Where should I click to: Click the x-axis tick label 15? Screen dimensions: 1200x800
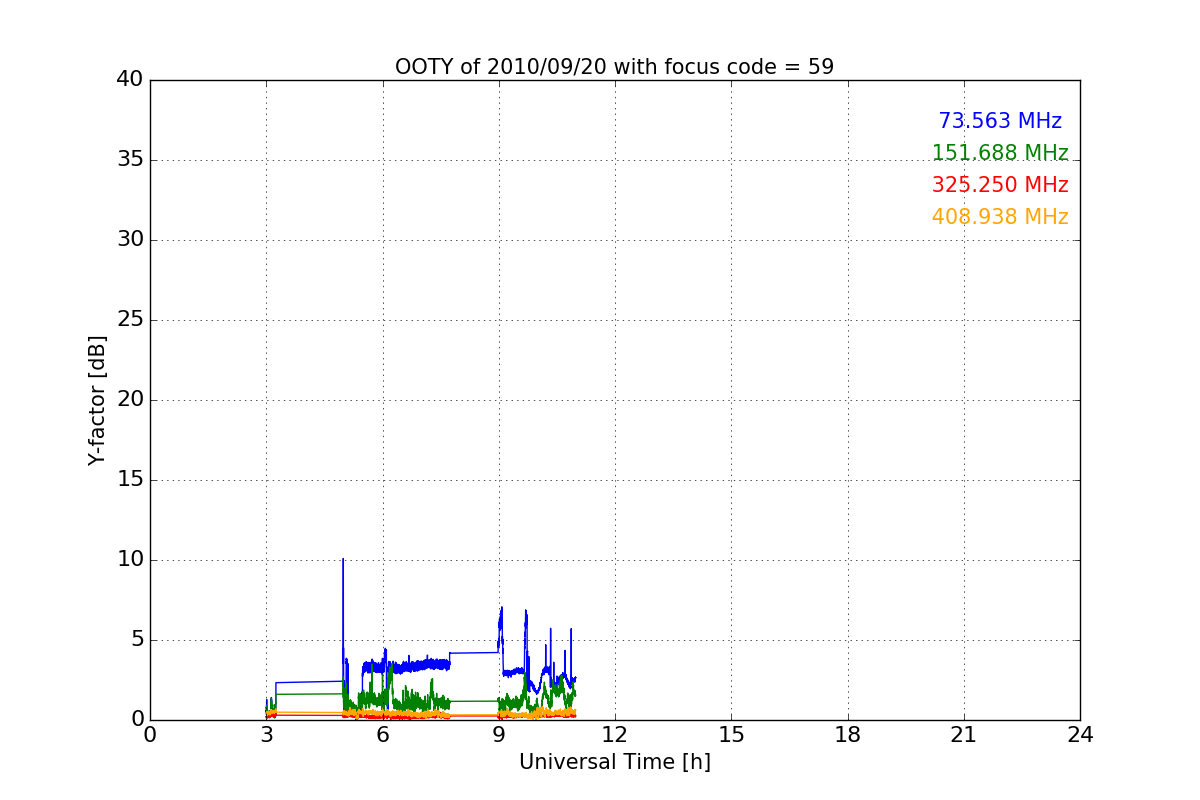click(731, 735)
